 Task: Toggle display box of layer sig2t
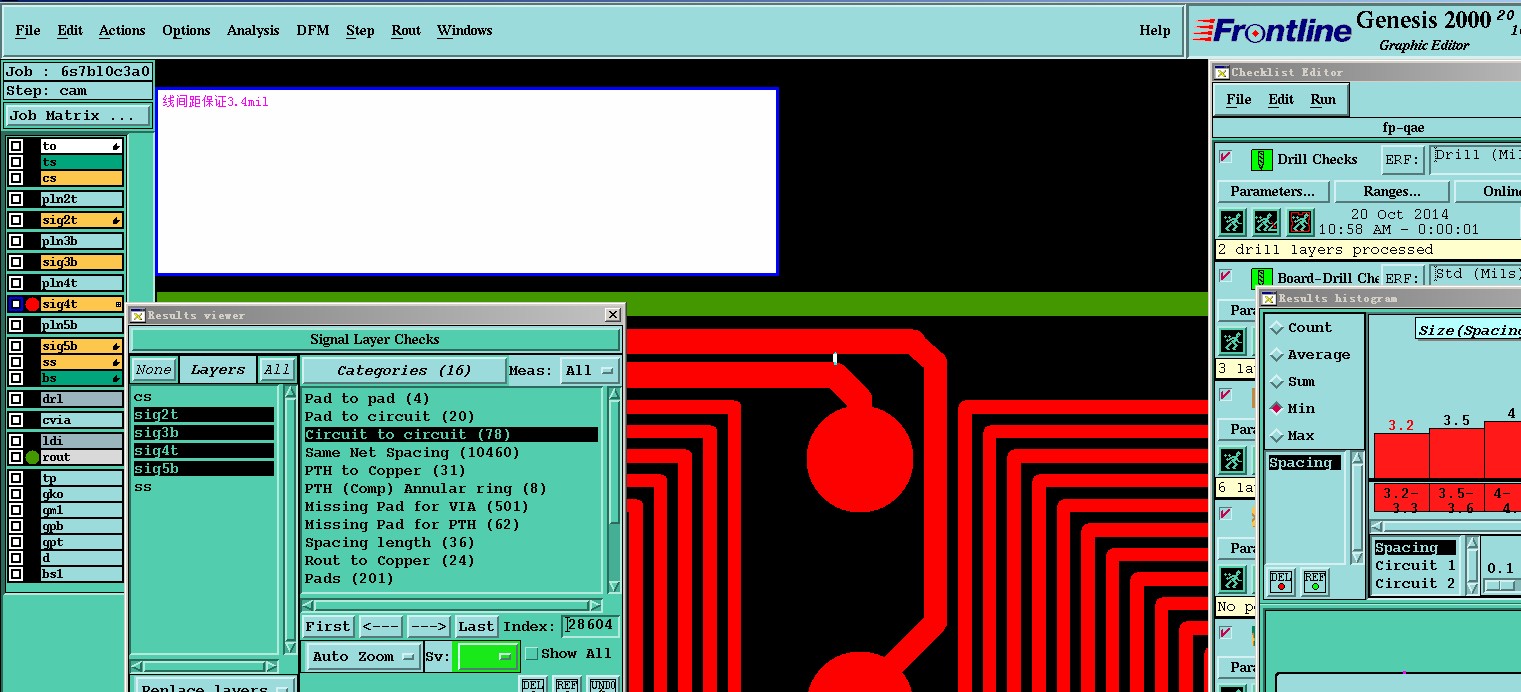pos(15,220)
